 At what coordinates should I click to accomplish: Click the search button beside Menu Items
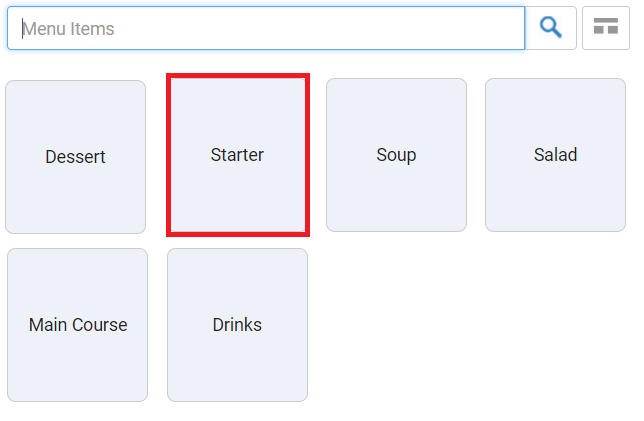coord(550,28)
